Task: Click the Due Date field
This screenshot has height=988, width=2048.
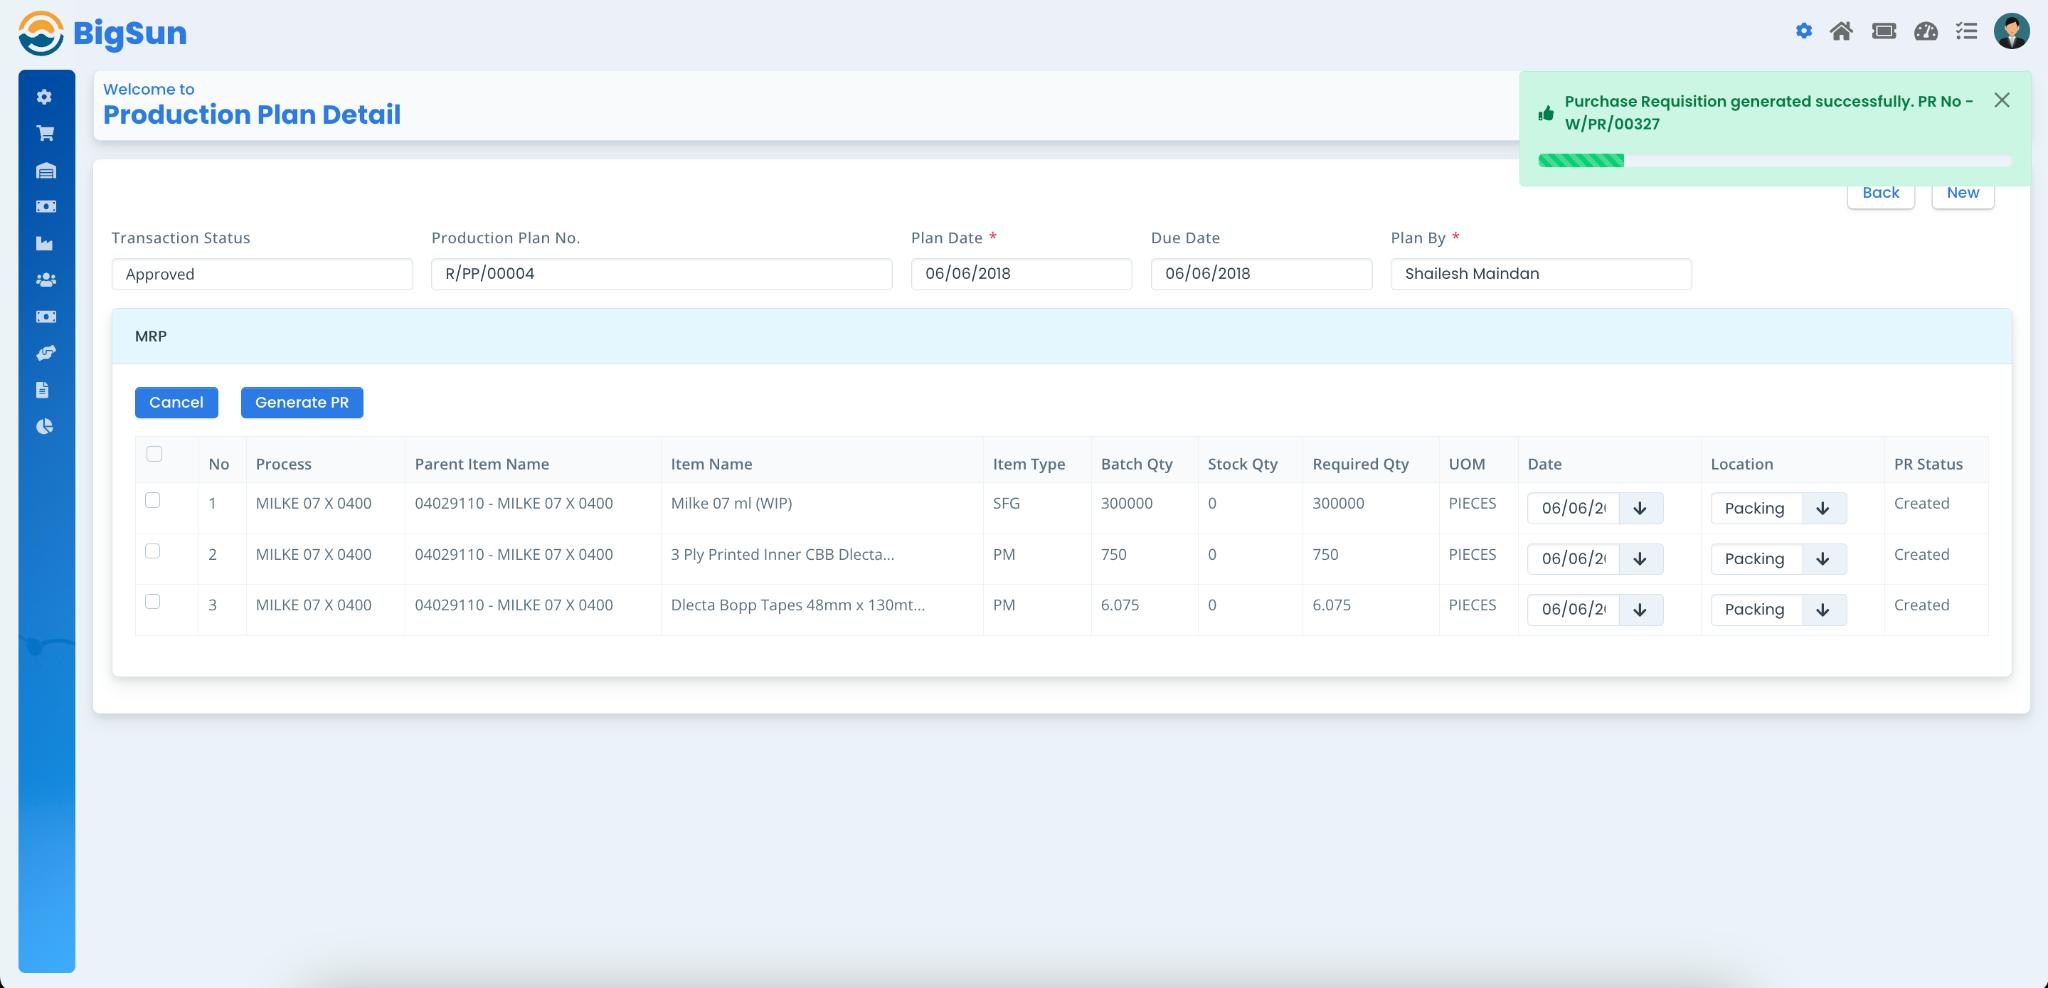Action: (x=1261, y=274)
